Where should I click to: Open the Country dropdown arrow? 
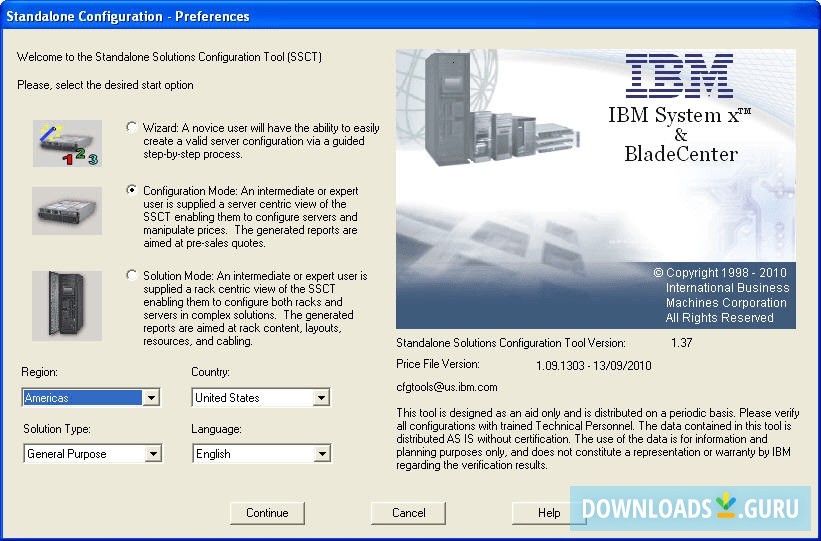[321, 398]
